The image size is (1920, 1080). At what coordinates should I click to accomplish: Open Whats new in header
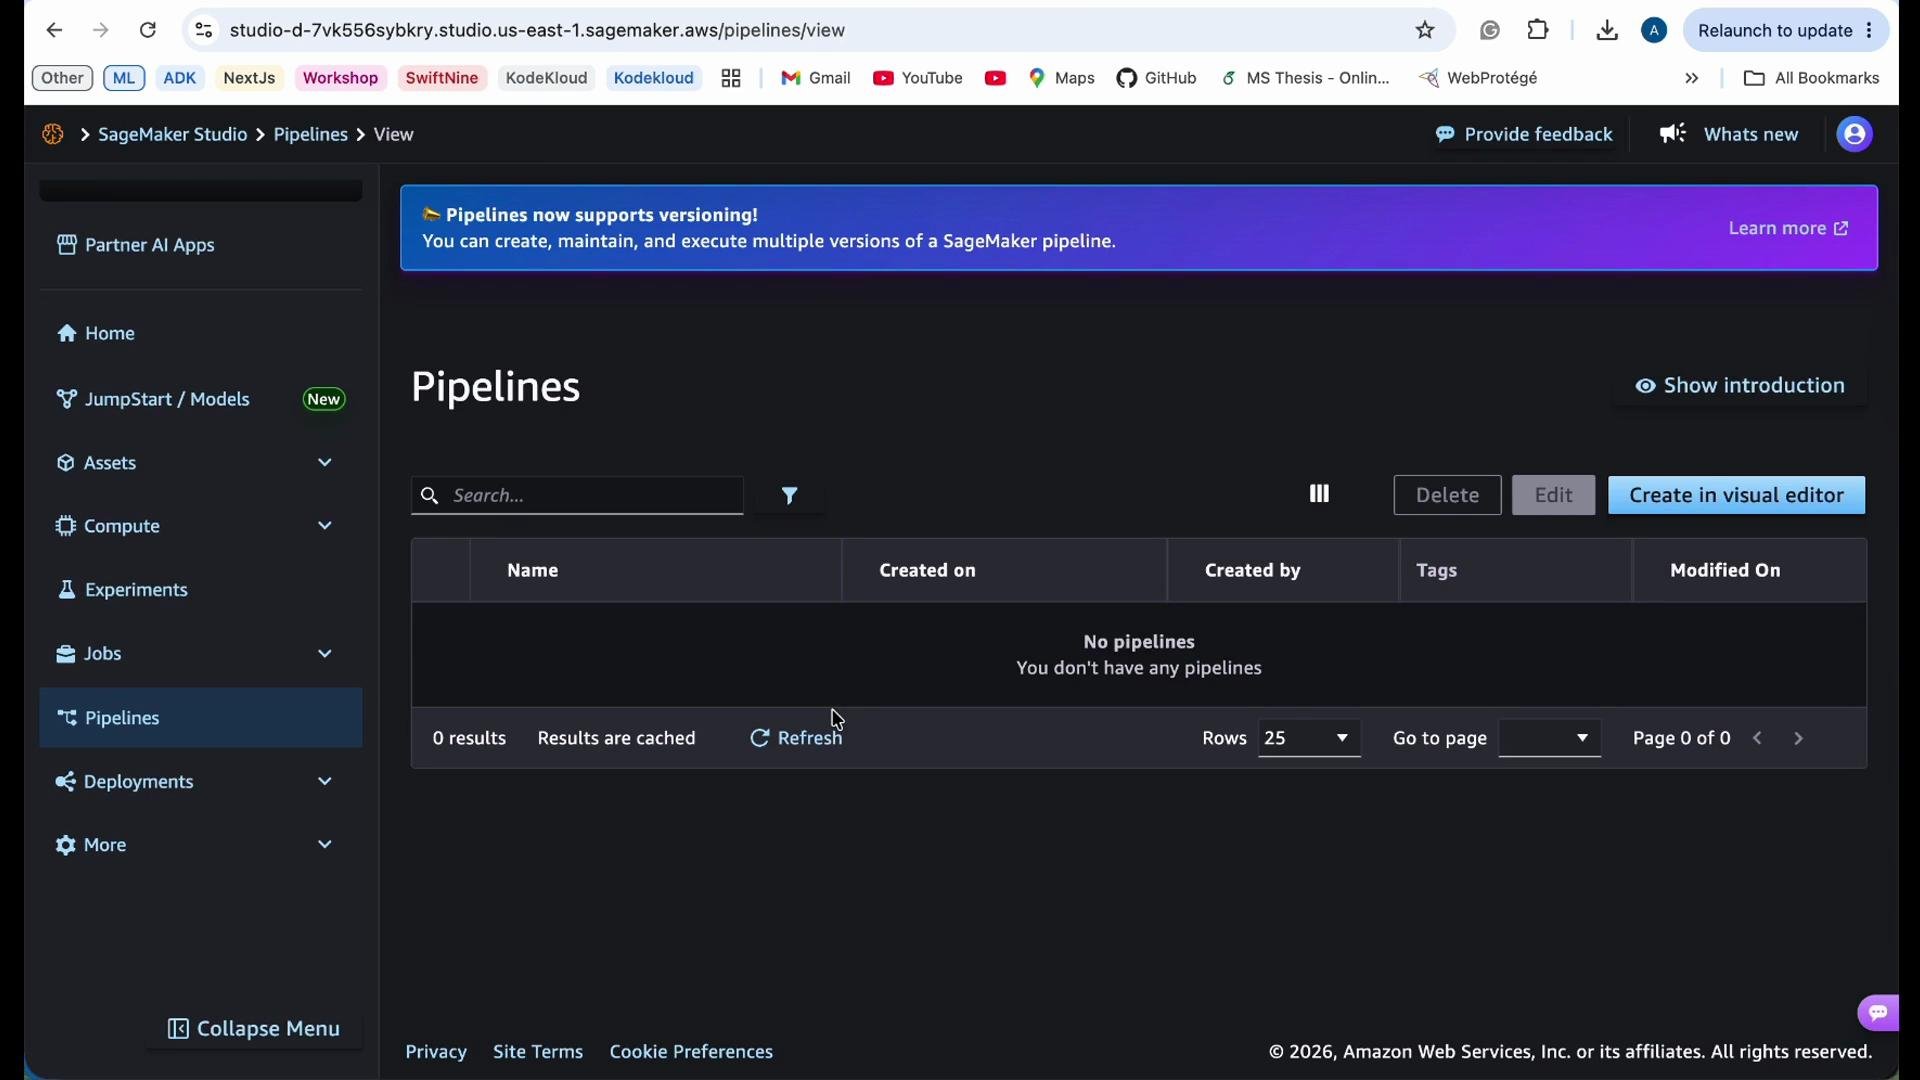(1729, 134)
